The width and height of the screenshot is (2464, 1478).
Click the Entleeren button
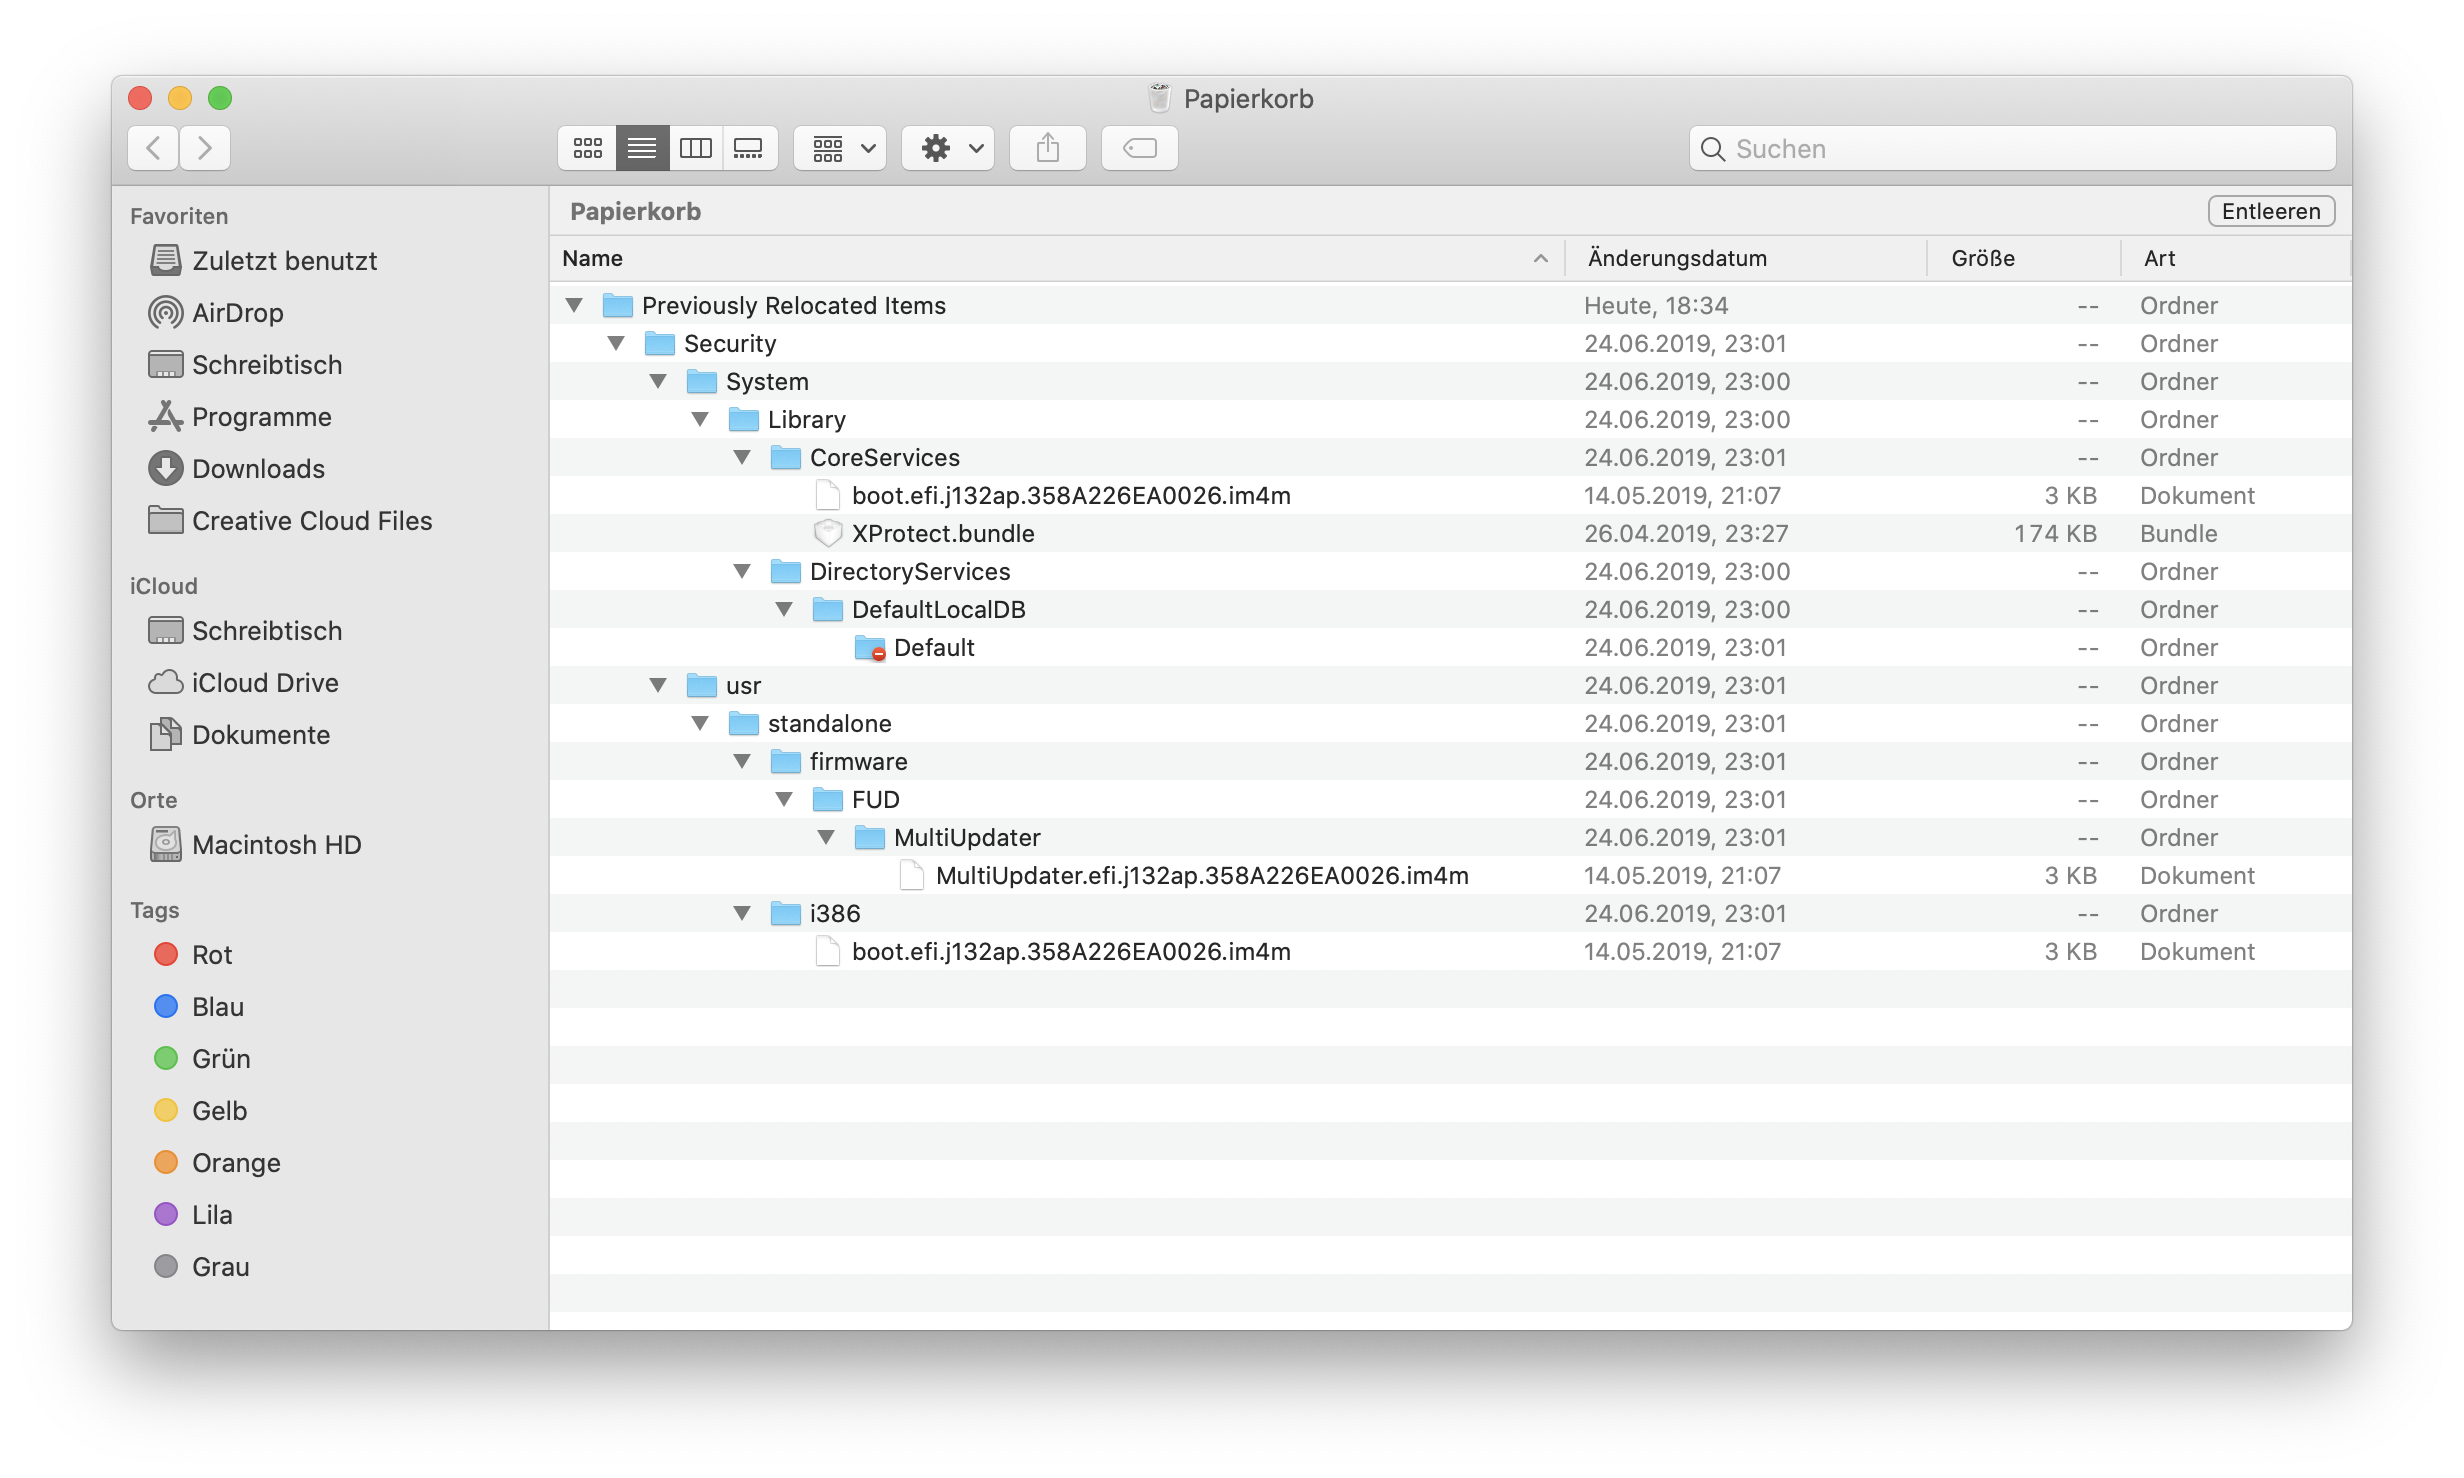point(2270,211)
